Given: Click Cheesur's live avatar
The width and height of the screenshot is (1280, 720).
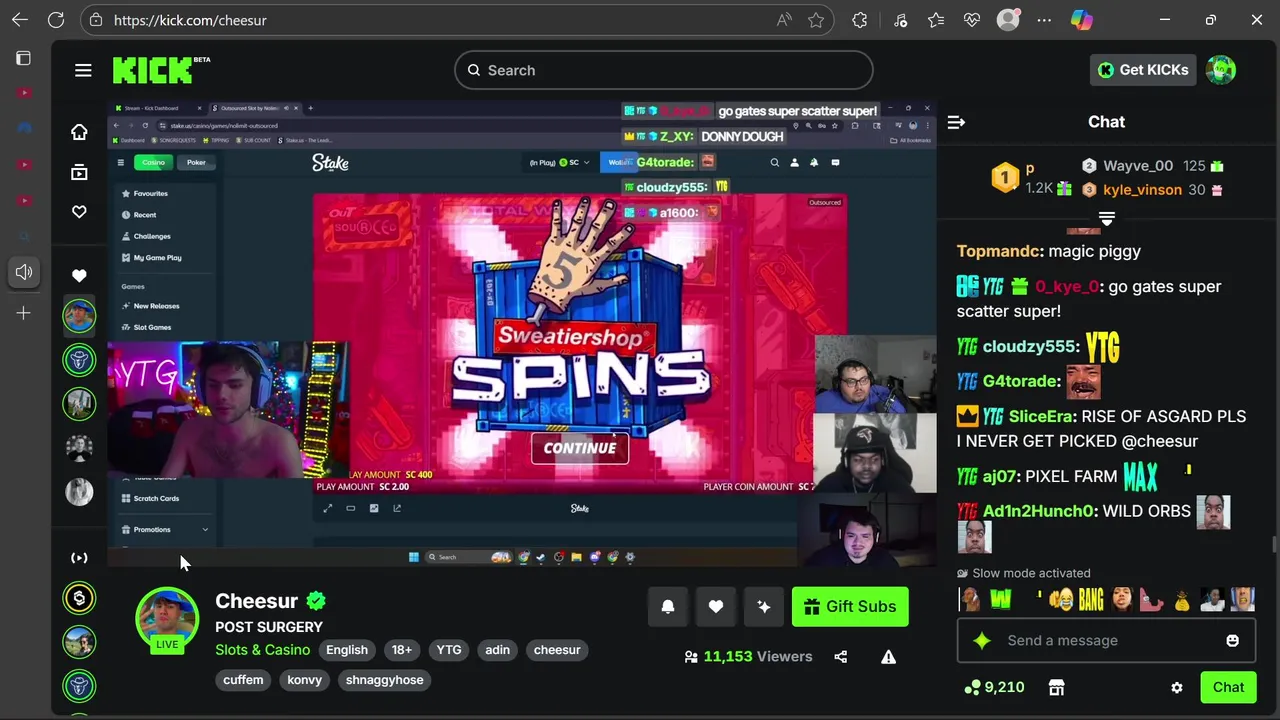Looking at the screenshot, I should point(167,619).
